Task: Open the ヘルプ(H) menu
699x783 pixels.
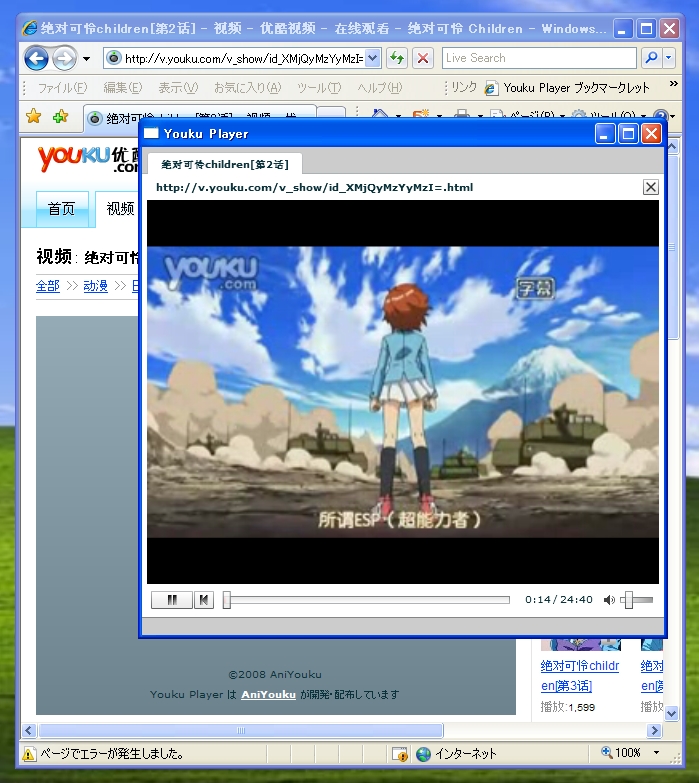Action: (x=379, y=88)
